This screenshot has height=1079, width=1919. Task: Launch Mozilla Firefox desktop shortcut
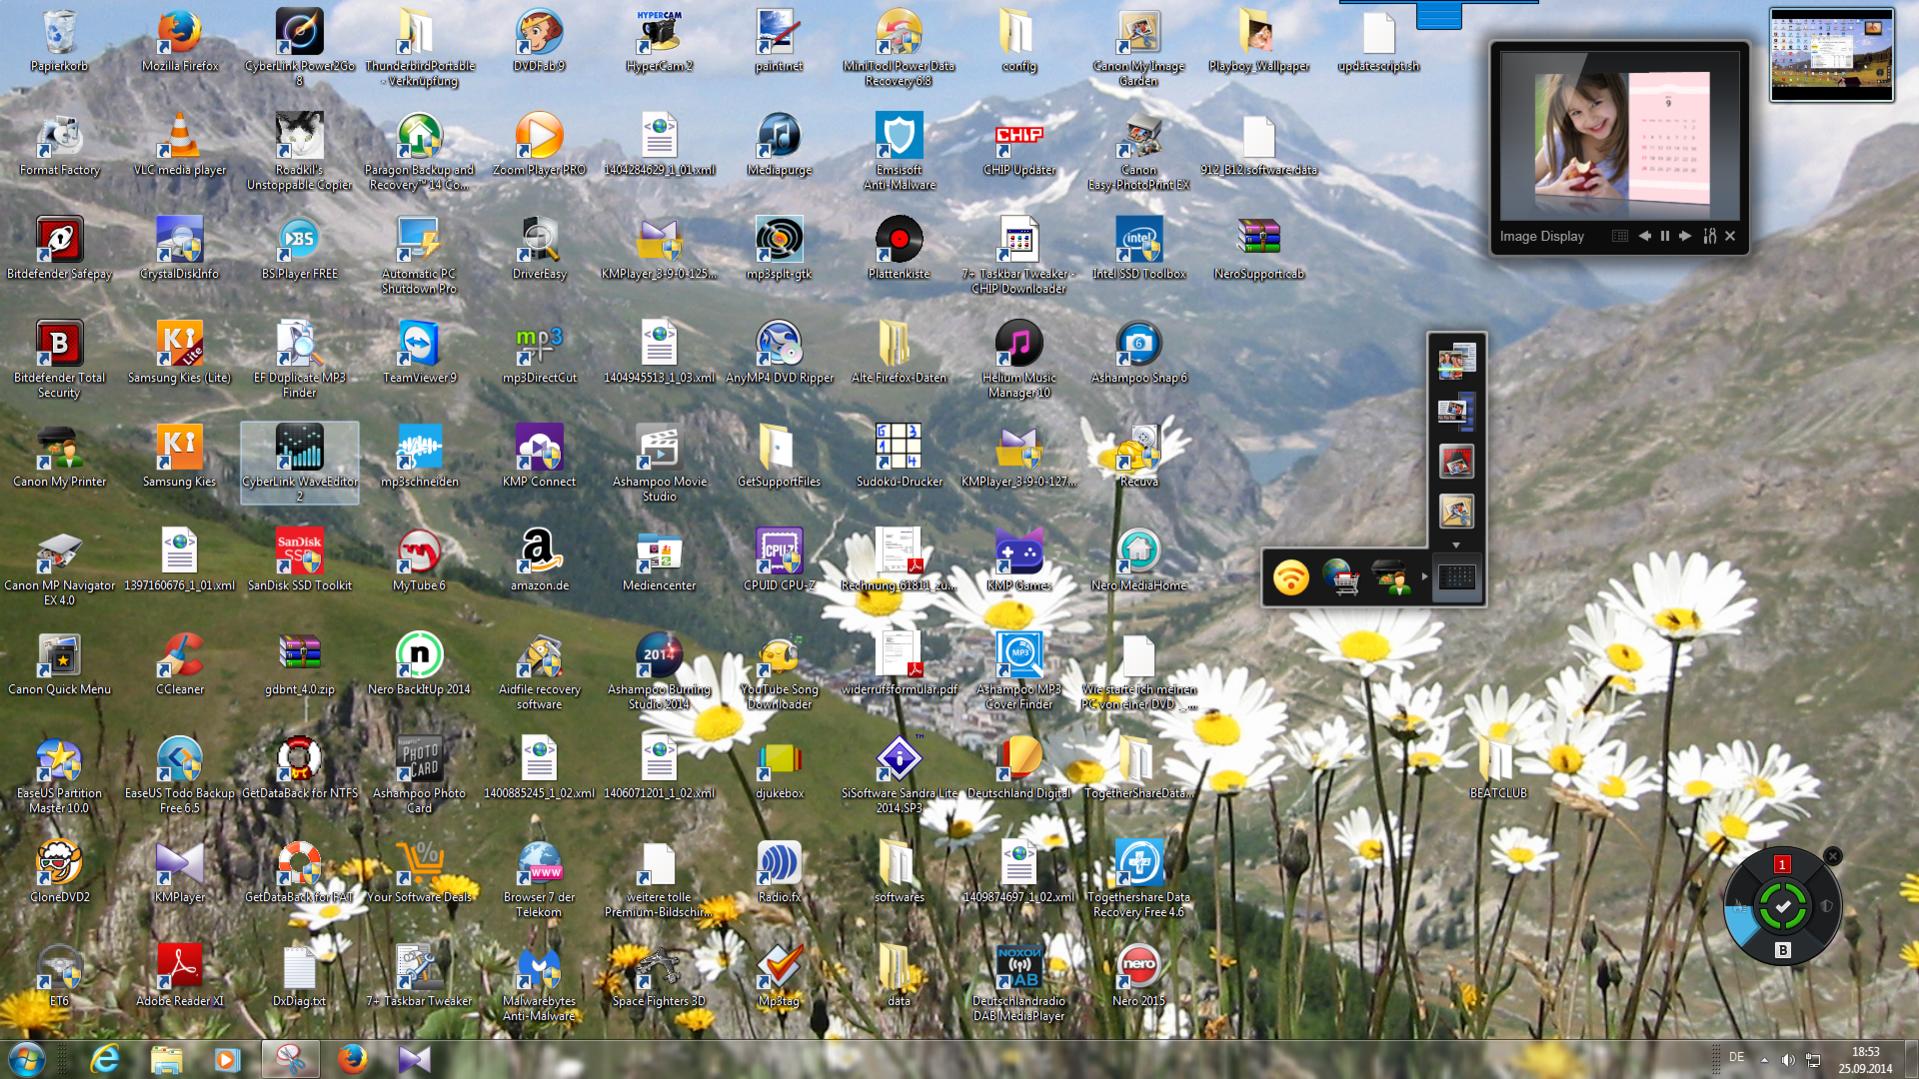click(179, 41)
